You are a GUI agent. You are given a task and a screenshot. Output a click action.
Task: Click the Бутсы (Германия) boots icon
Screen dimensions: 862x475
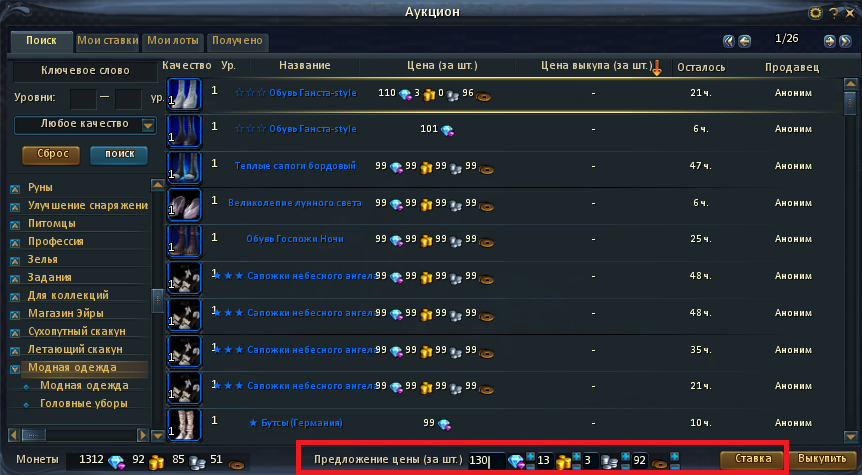tap(184, 425)
